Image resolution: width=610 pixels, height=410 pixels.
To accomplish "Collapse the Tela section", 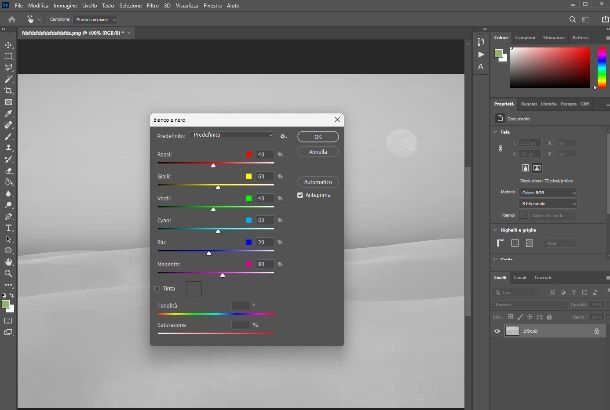I will [495, 132].
